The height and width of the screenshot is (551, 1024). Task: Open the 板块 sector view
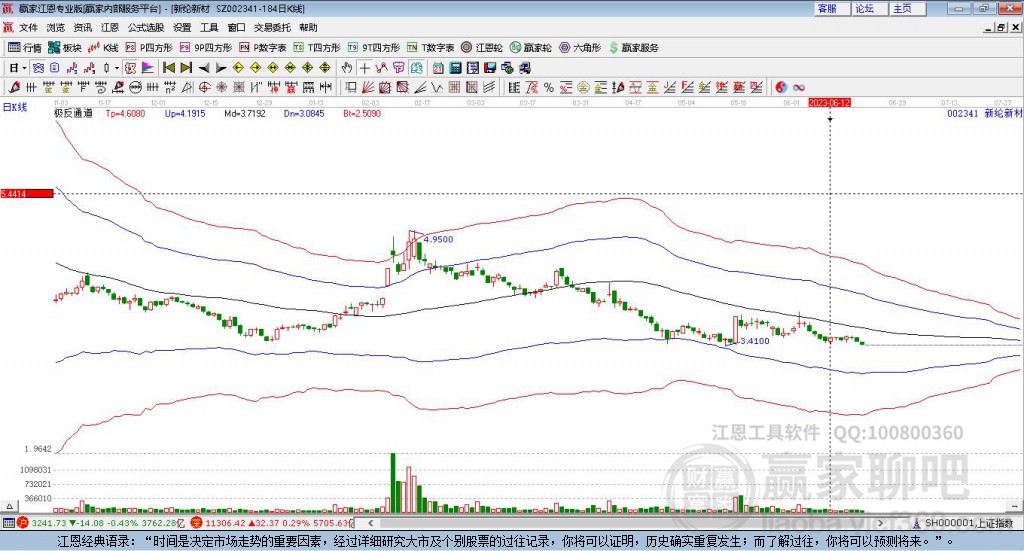coord(64,48)
